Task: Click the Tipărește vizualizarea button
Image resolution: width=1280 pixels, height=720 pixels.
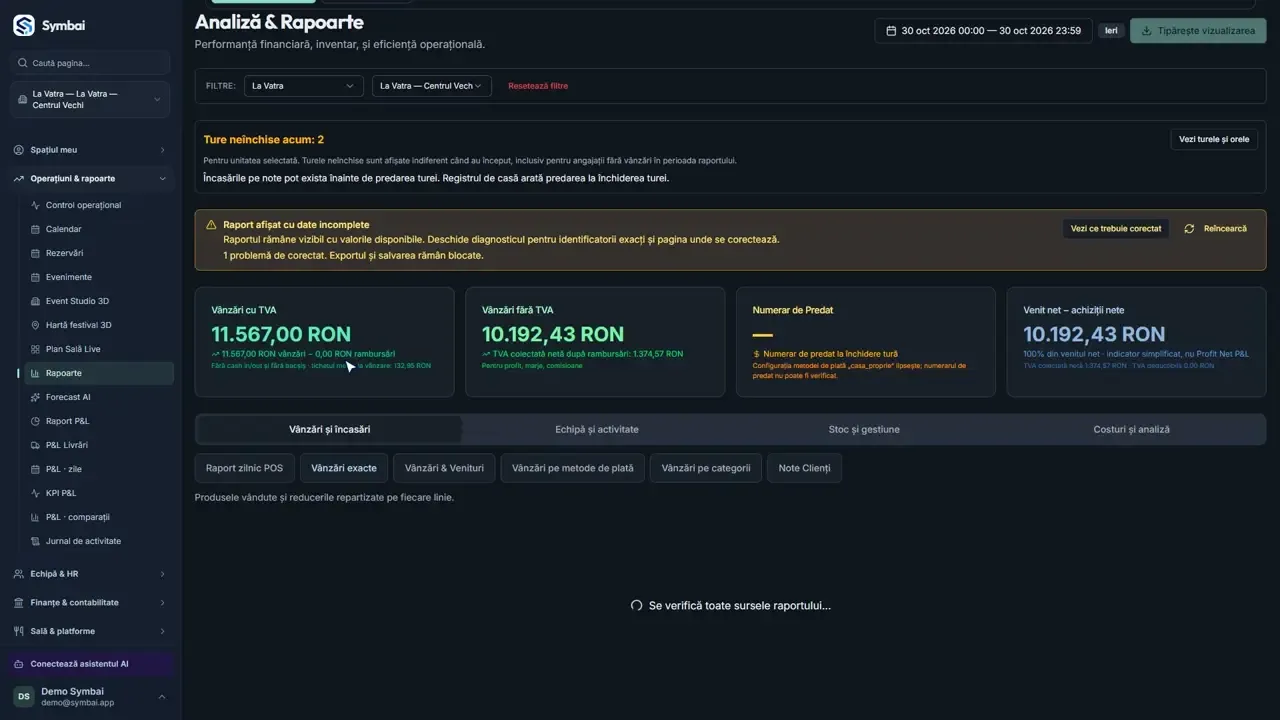Action: click(1198, 31)
